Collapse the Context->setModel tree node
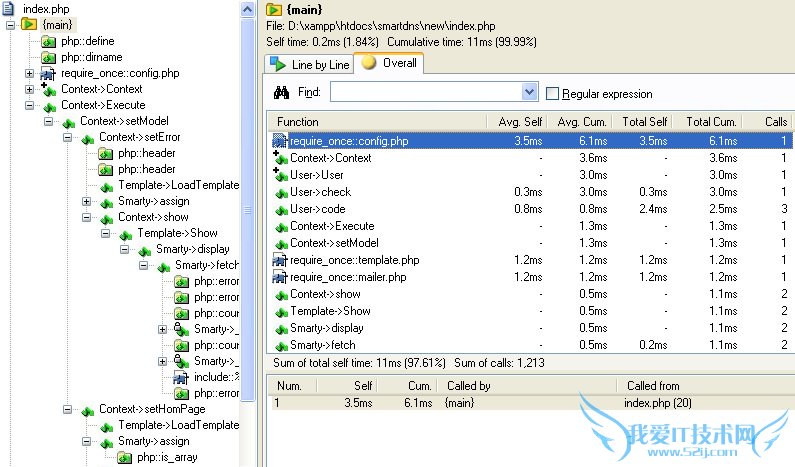Viewport: 795px width, 467px height. [x=49, y=121]
